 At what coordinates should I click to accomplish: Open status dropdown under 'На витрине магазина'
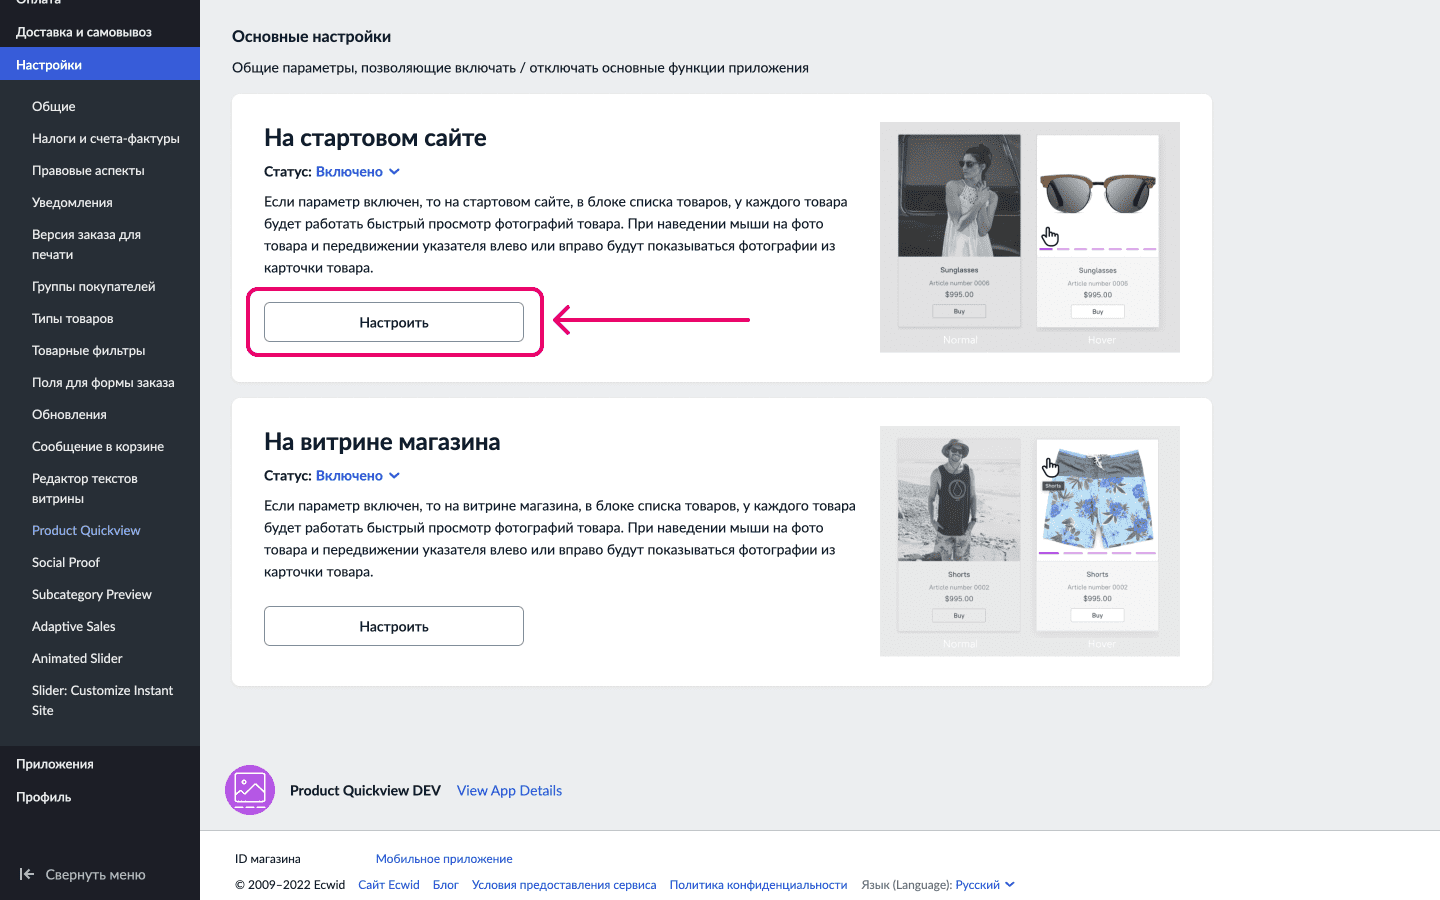click(x=357, y=476)
